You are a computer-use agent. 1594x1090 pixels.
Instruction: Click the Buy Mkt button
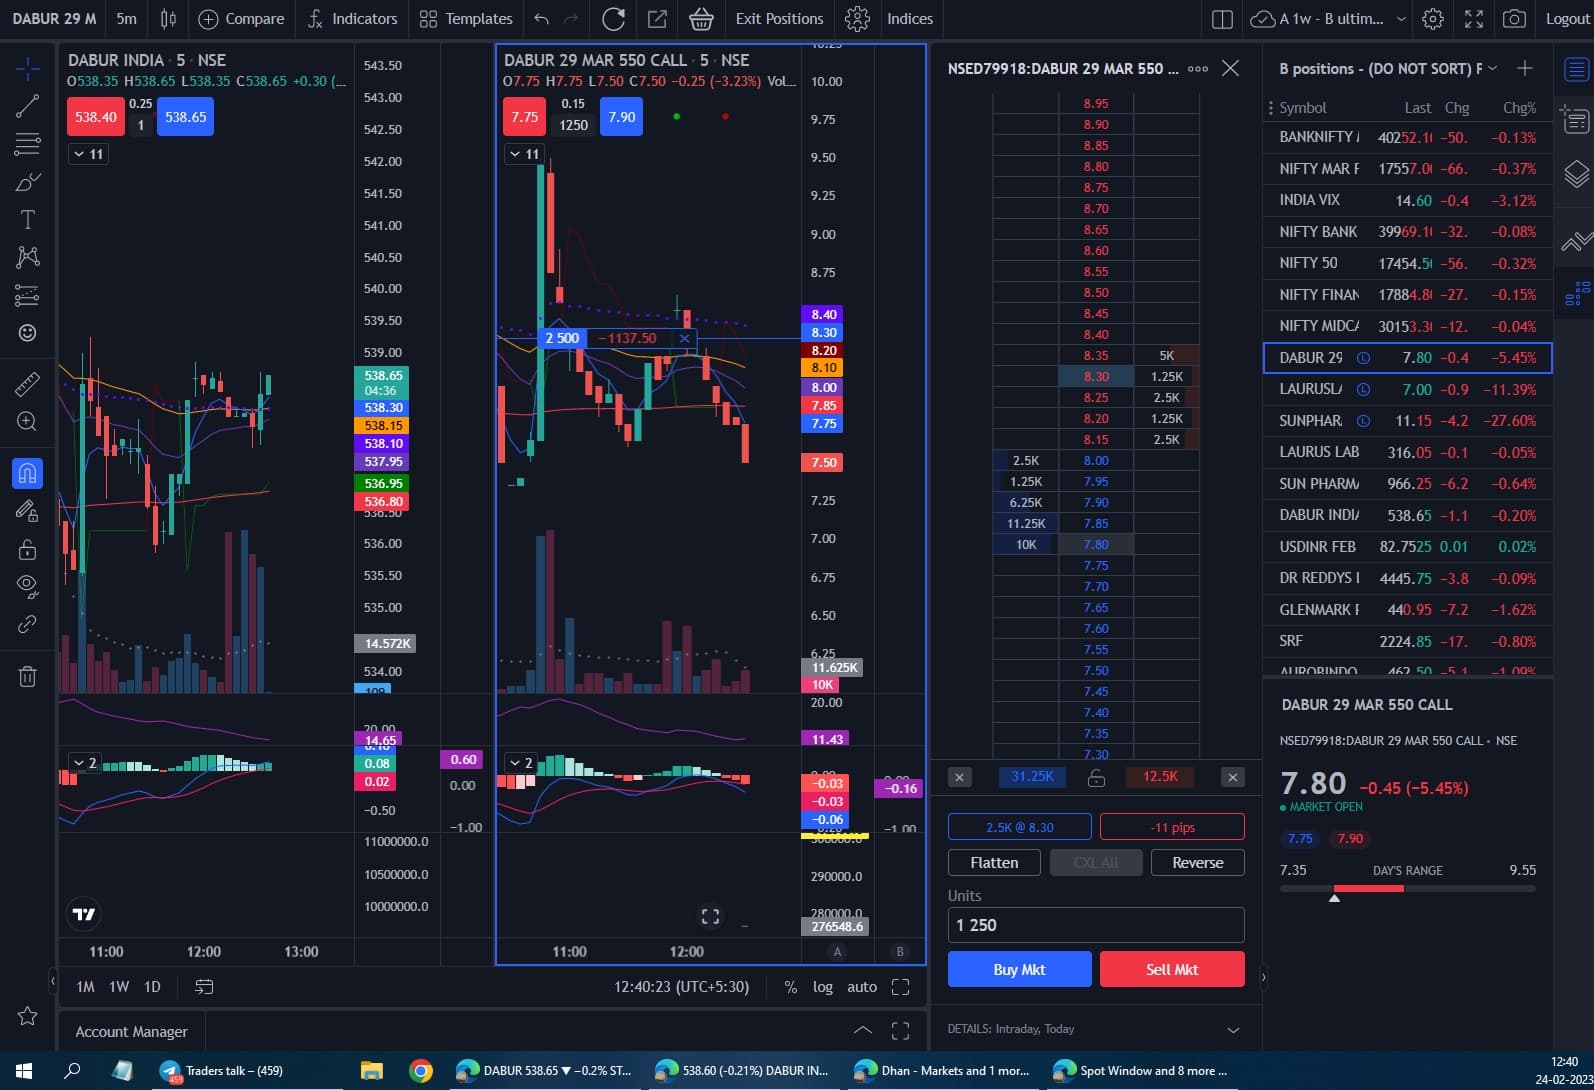[1019, 969]
